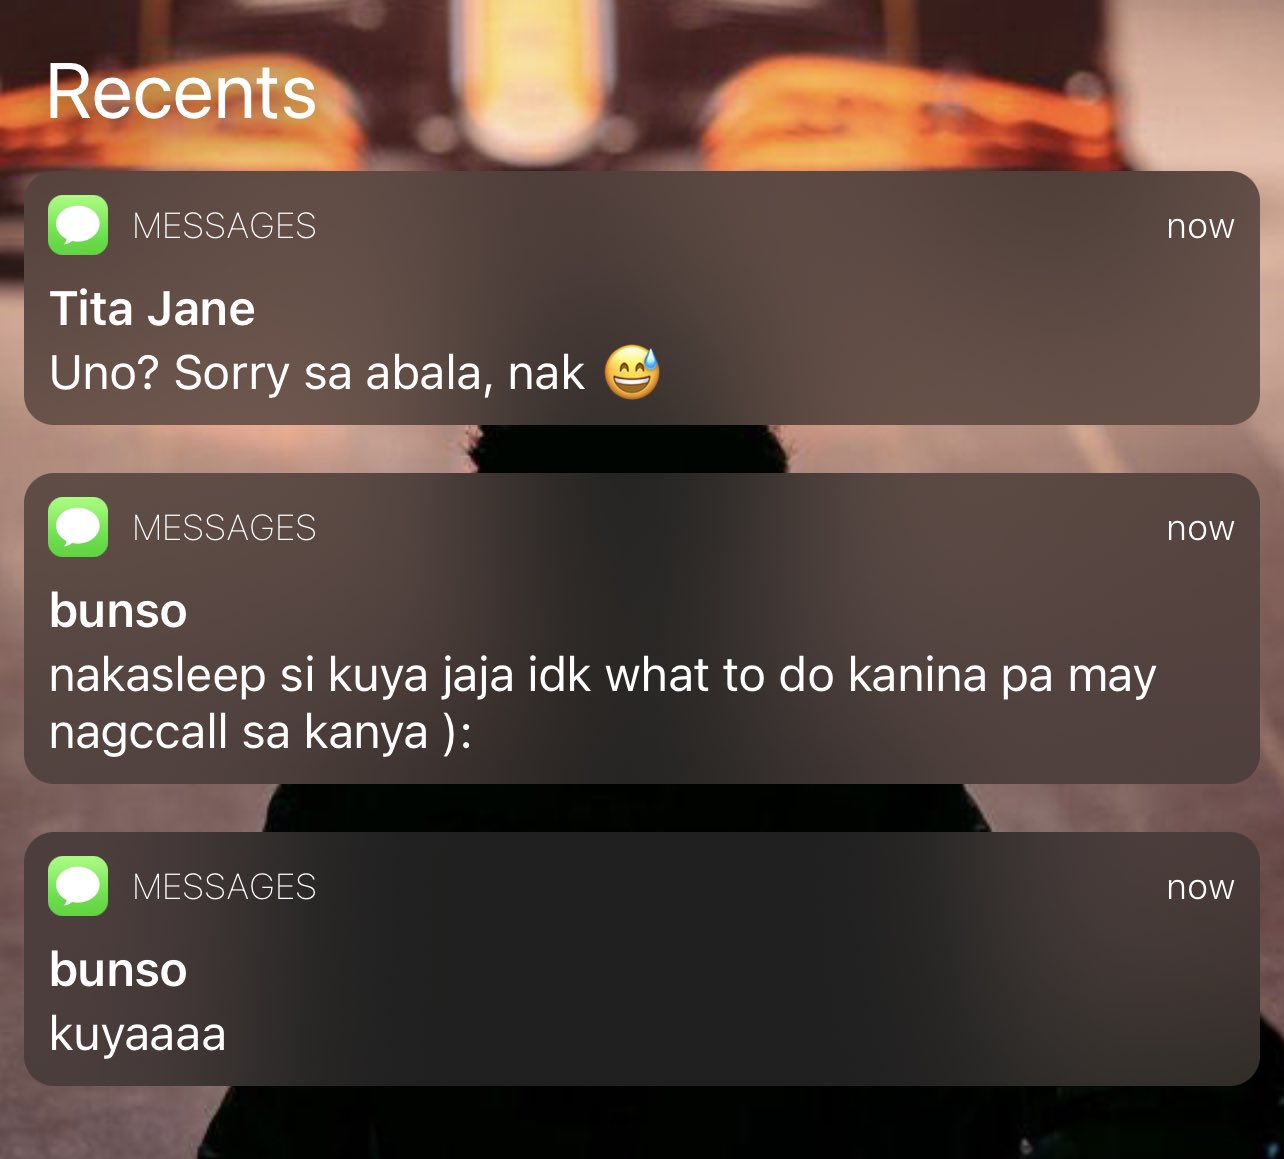
Task: Click MESSAGES label in the nakasleep notification
Action: click(x=224, y=528)
